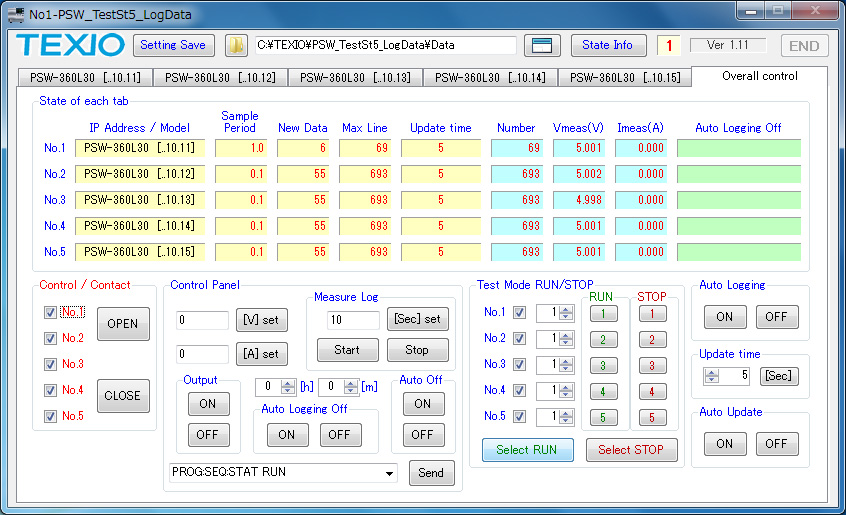Click the TEXIO logo
846x515 pixels.
pyautogui.click(x=71, y=45)
